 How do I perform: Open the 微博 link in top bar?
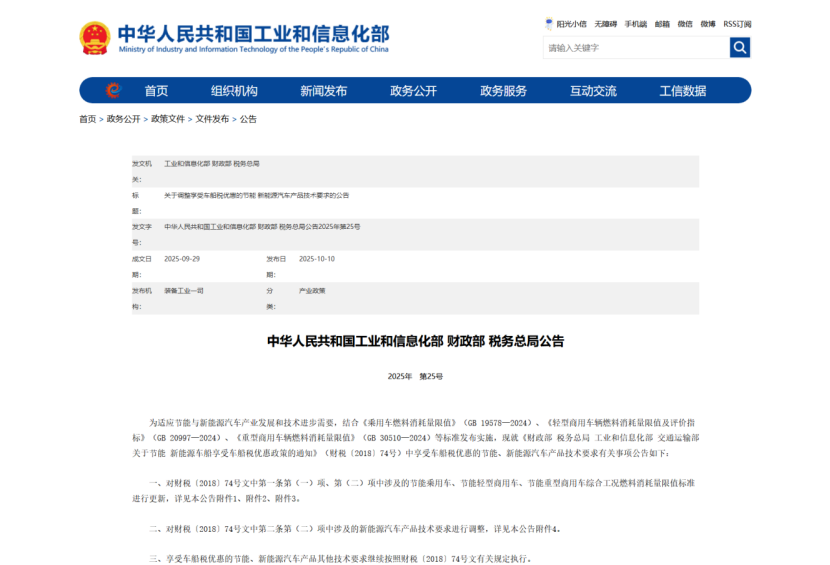[708, 23]
